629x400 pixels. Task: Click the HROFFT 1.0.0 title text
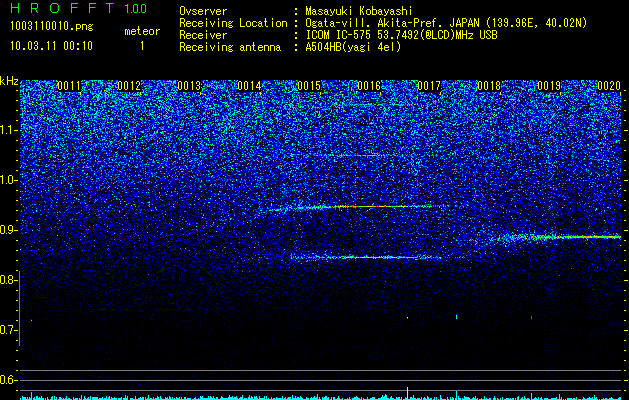click(79, 8)
